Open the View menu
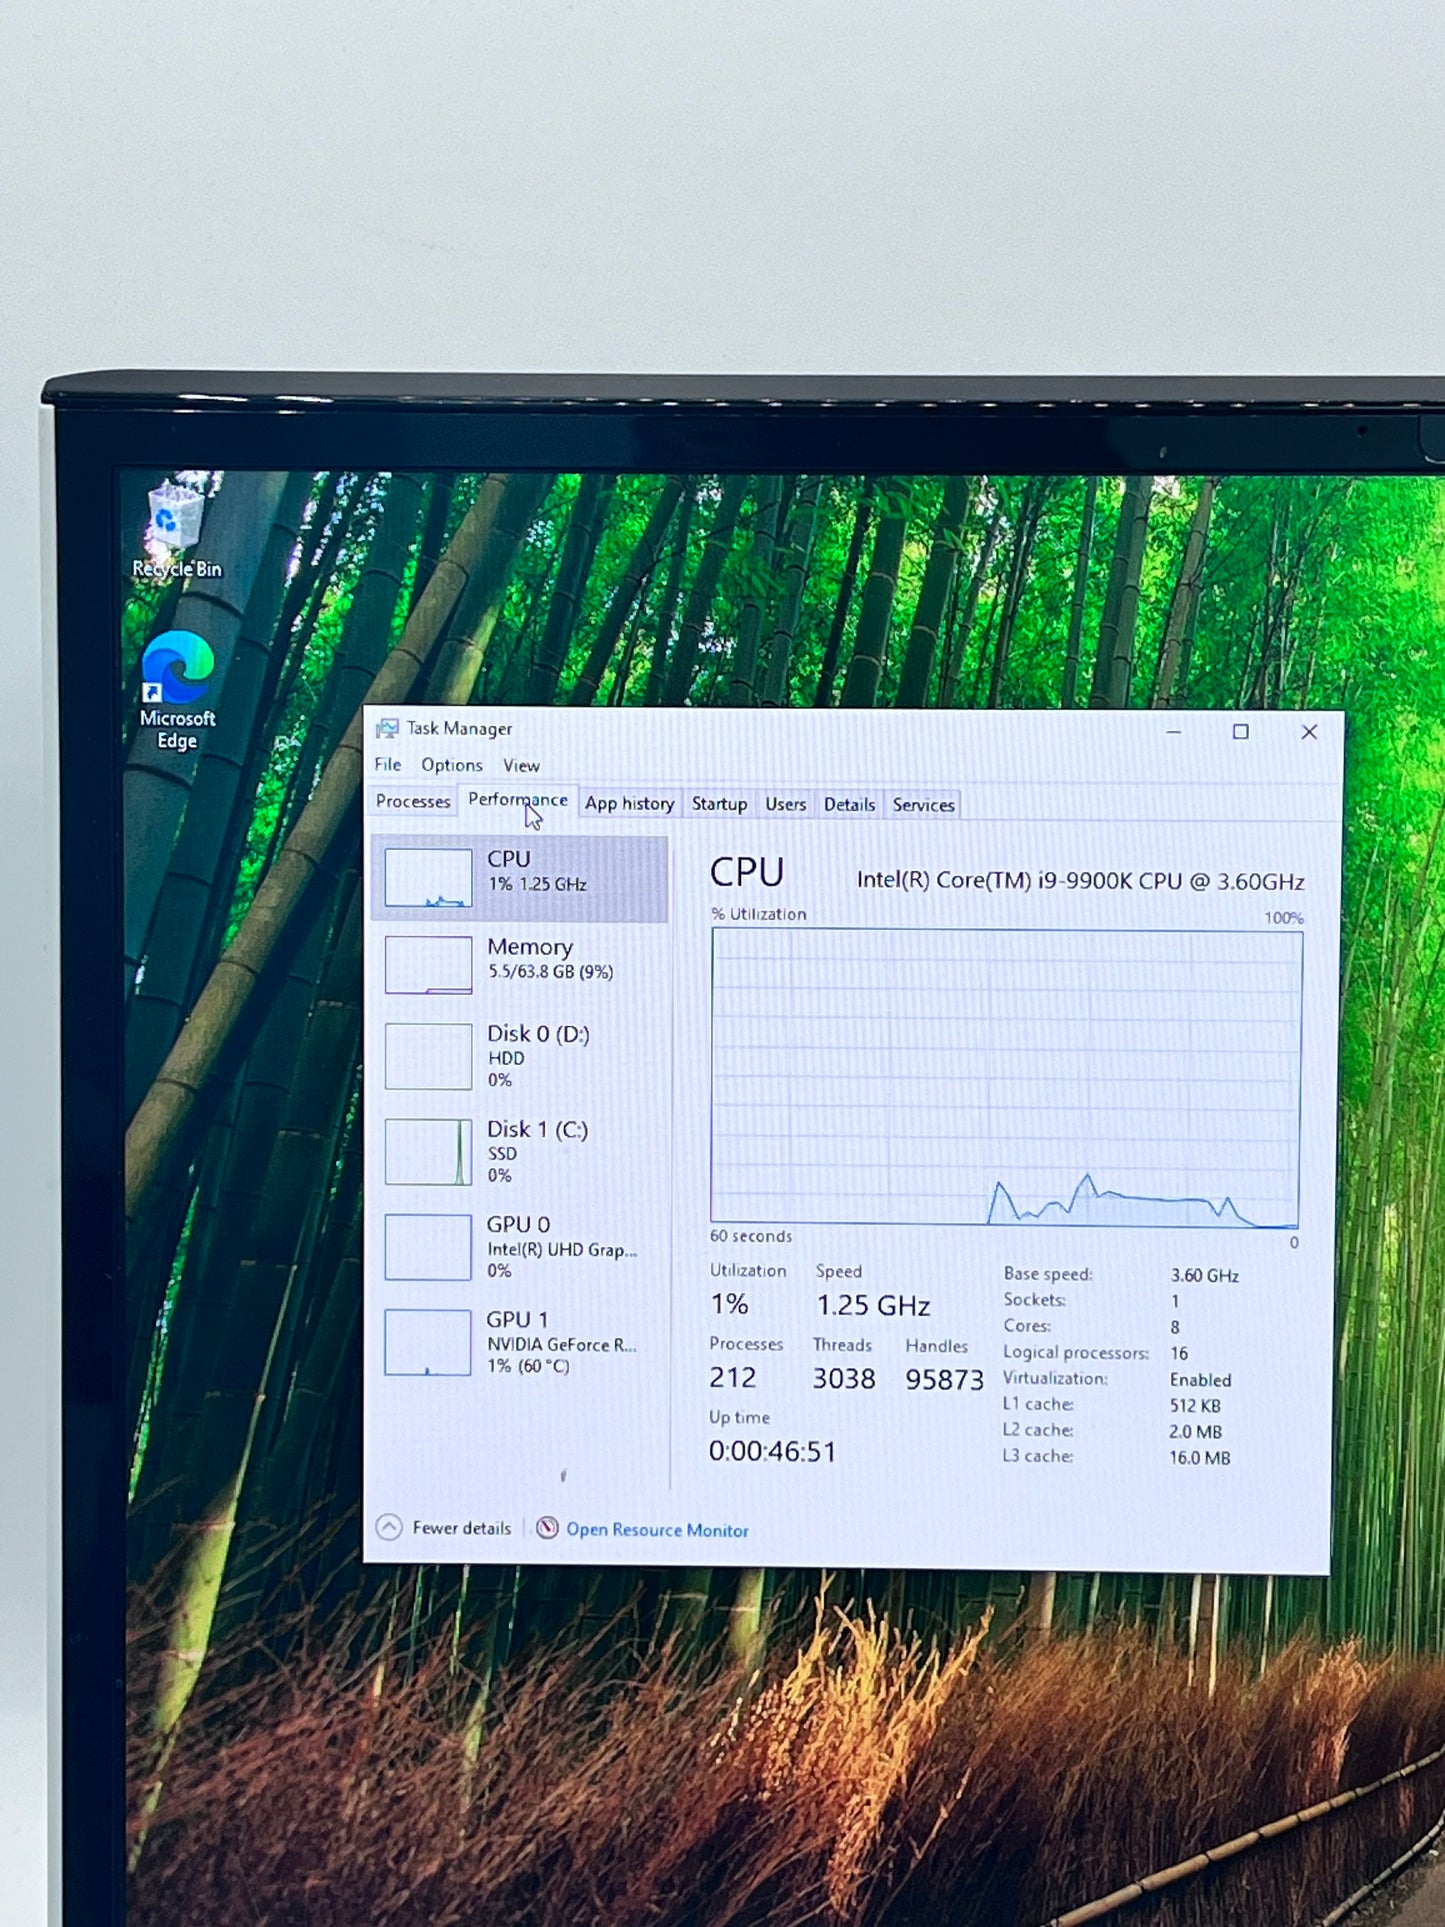Viewport: 1445px width, 1927px height. pyautogui.click(x=521, y=766)
